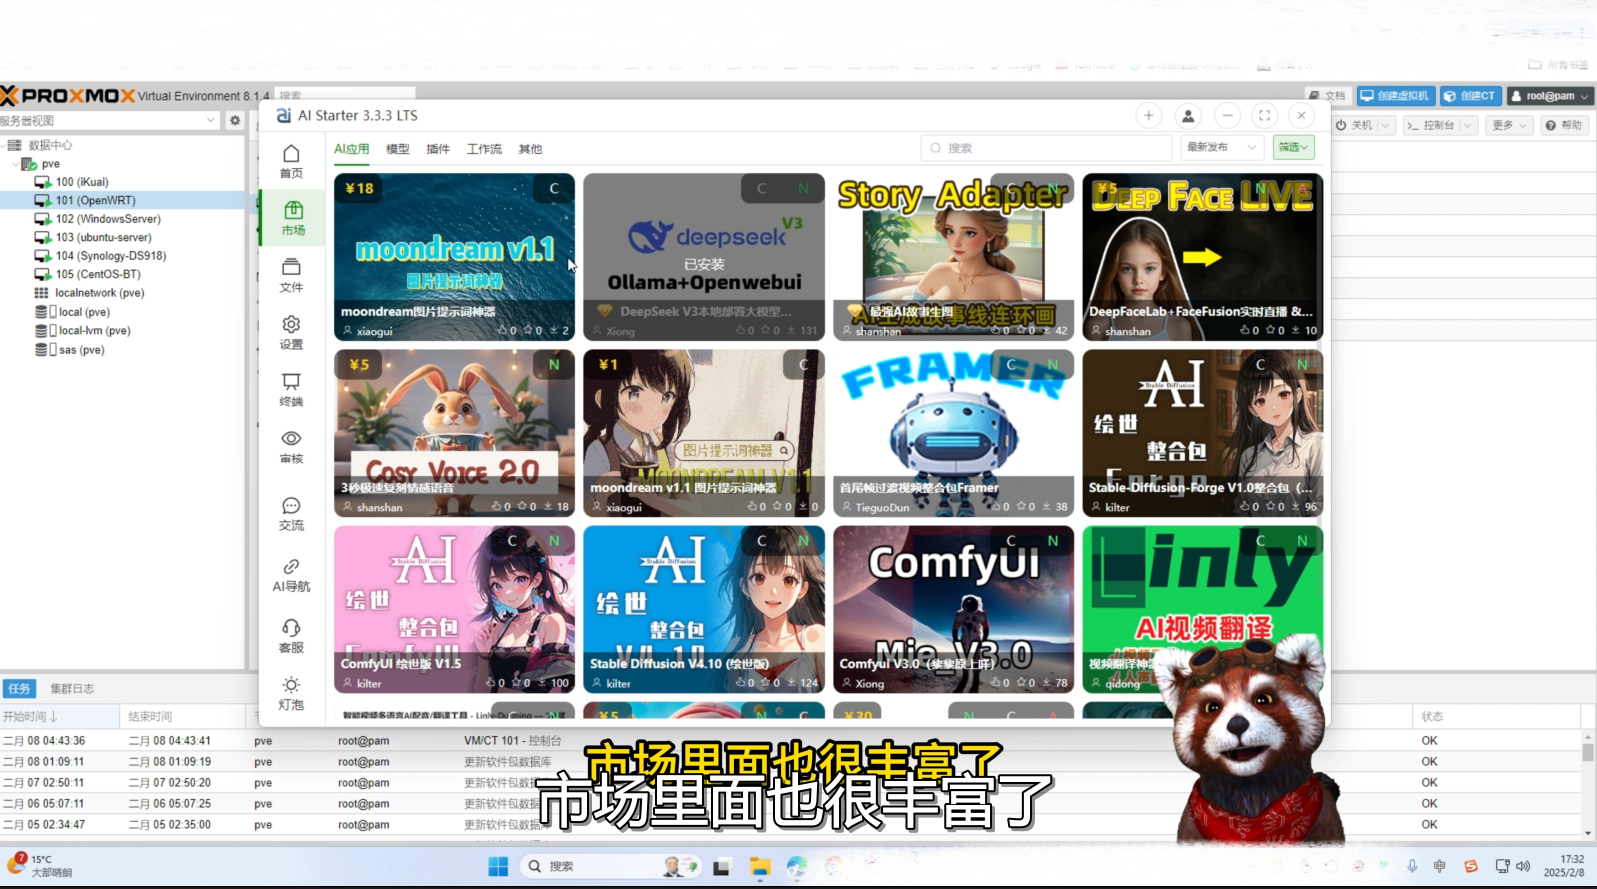
Task: Click the Task View icon on taskbar
Action: 721,867
